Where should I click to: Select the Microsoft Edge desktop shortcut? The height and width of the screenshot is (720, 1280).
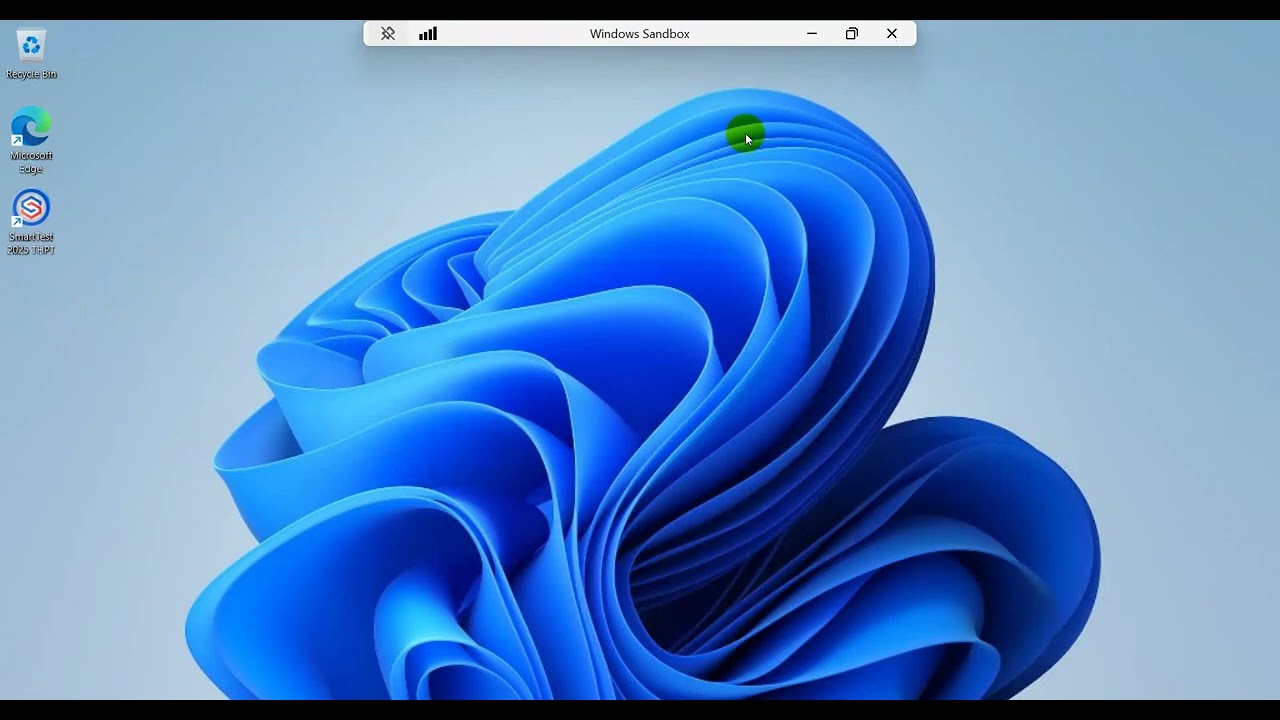31,140
